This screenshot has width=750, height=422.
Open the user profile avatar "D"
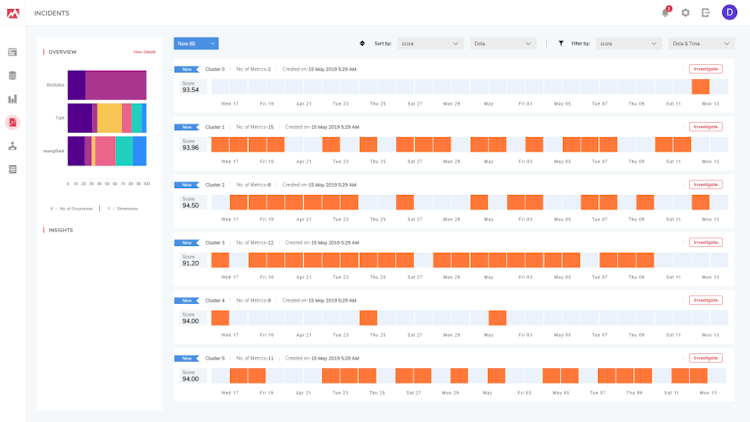729,12
